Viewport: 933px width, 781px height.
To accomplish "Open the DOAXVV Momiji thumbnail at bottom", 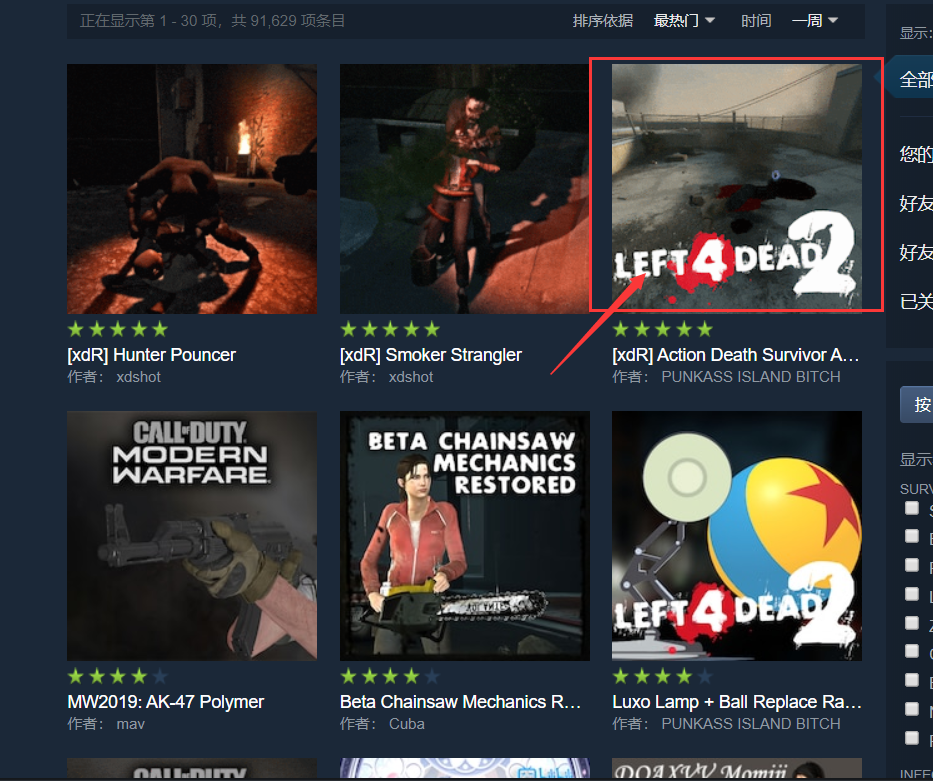I will pos(737,769).
